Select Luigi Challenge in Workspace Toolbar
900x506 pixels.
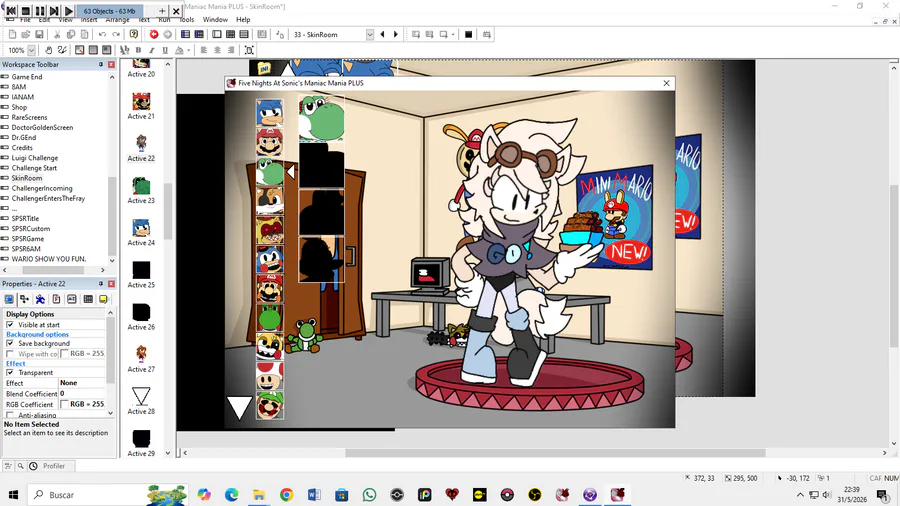coord(34,158)
